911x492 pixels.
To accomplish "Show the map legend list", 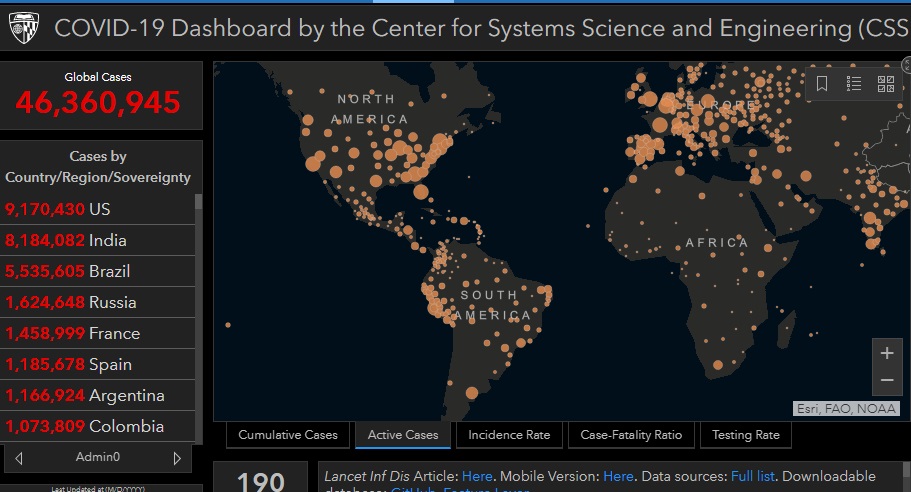I will 854,84.
